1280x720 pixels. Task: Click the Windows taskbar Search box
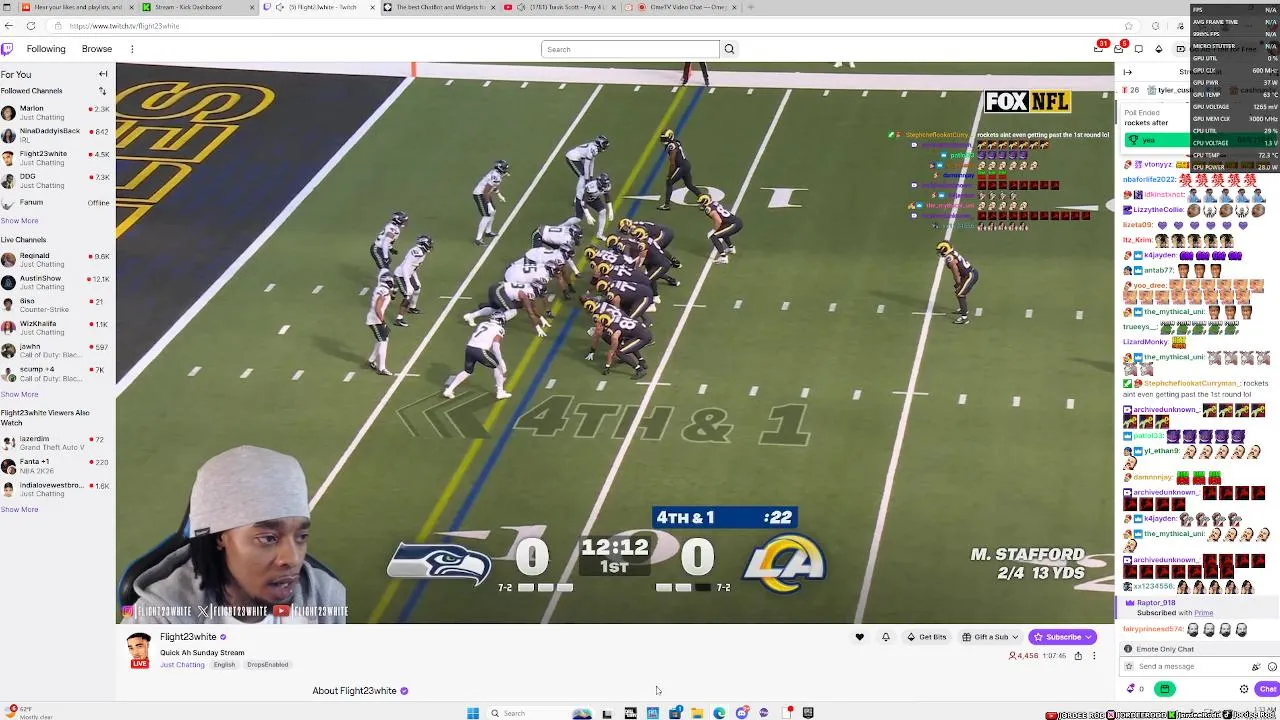coord(525,713)
